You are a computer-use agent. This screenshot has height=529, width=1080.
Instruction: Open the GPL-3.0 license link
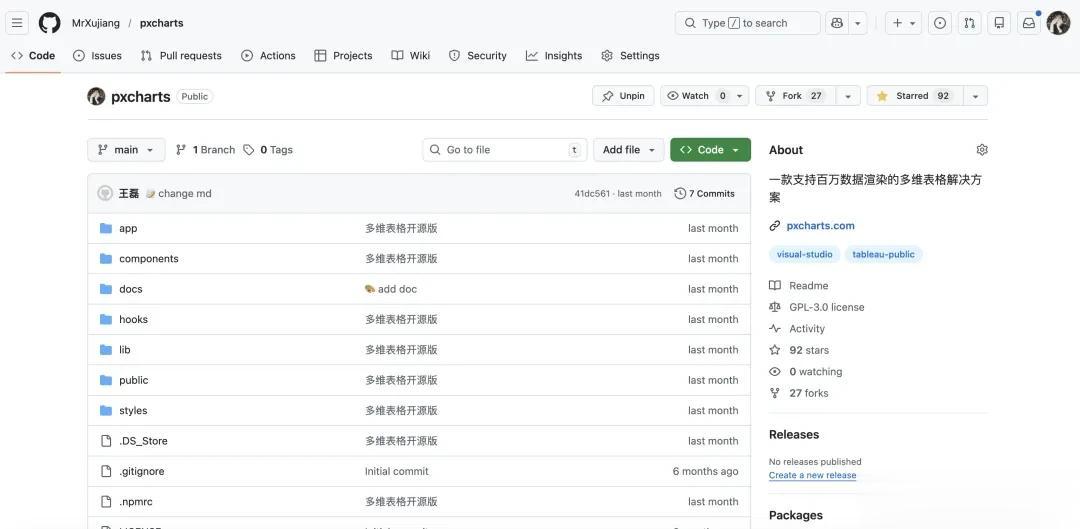pyautogui.click(x=827, y=307)
